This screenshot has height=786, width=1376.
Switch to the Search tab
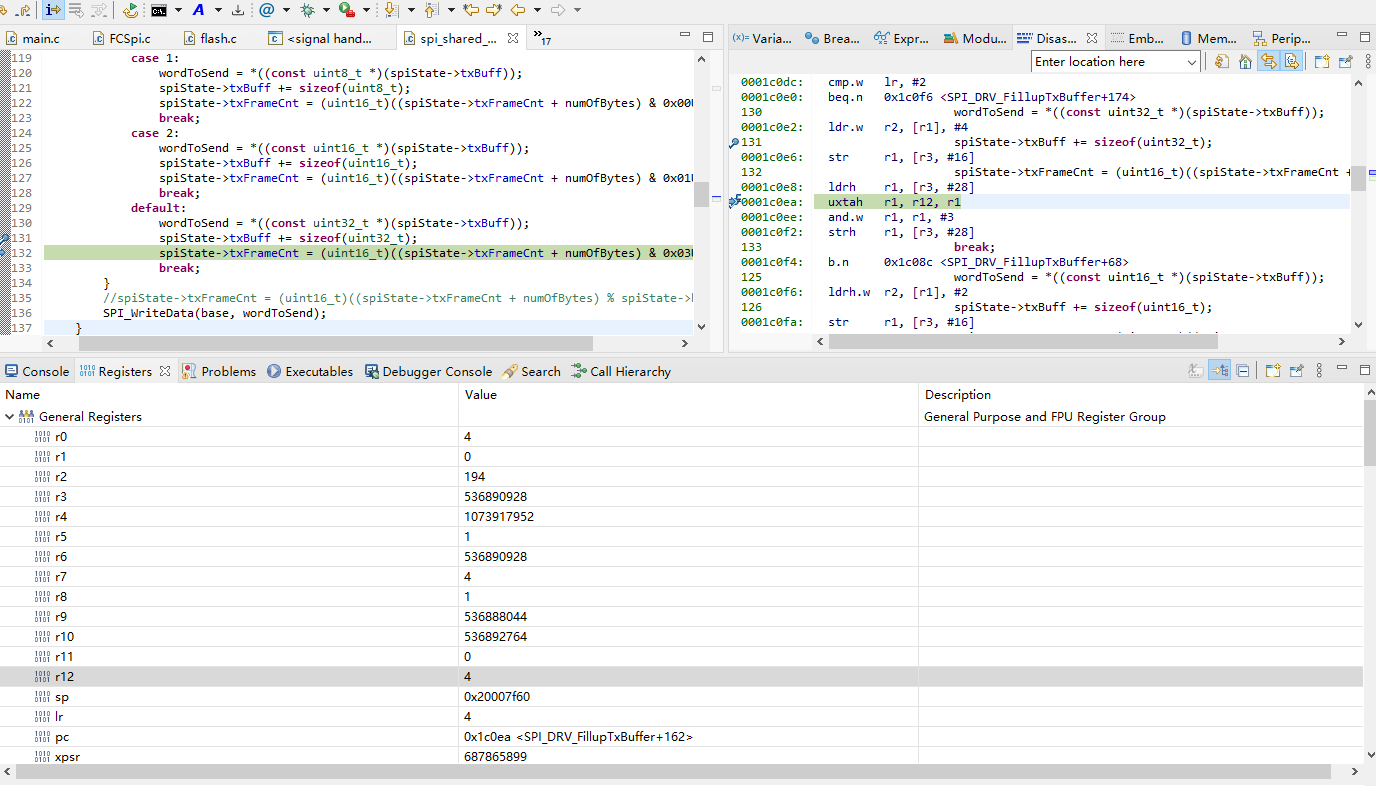click(x=532, y=371)
